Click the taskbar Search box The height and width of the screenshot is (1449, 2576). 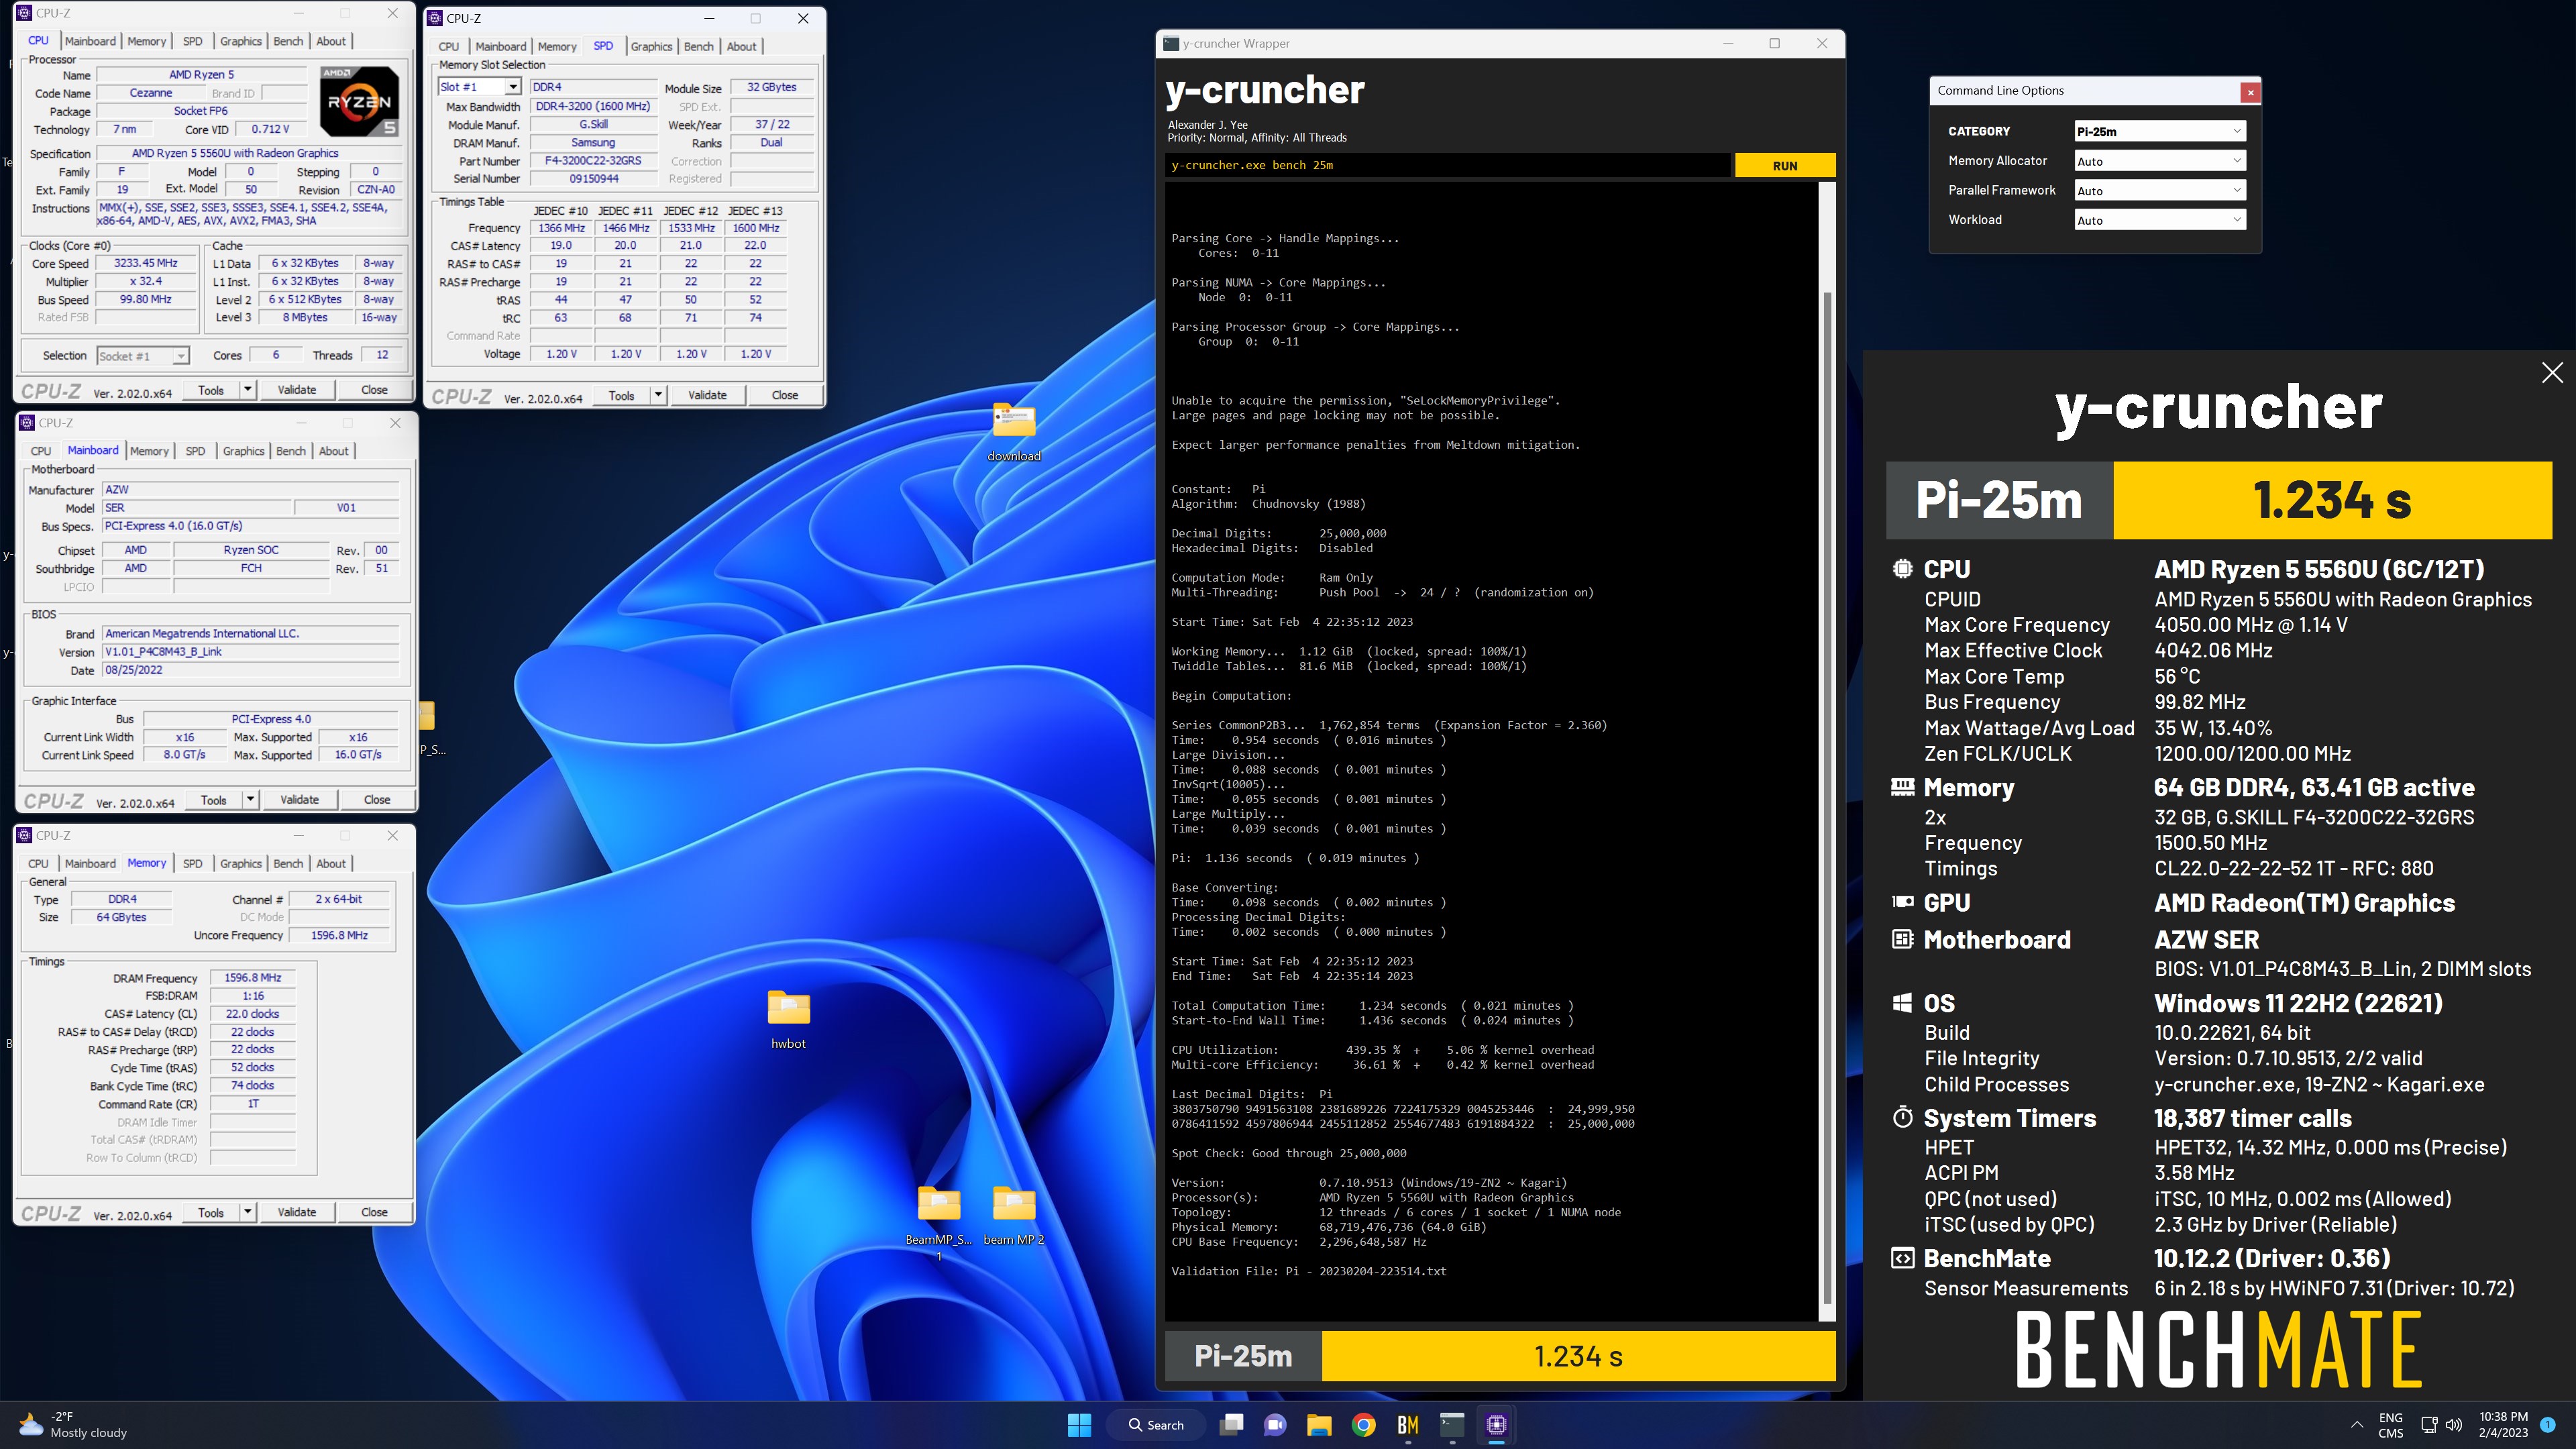pyautogui.click(x=1155, y=1424)
